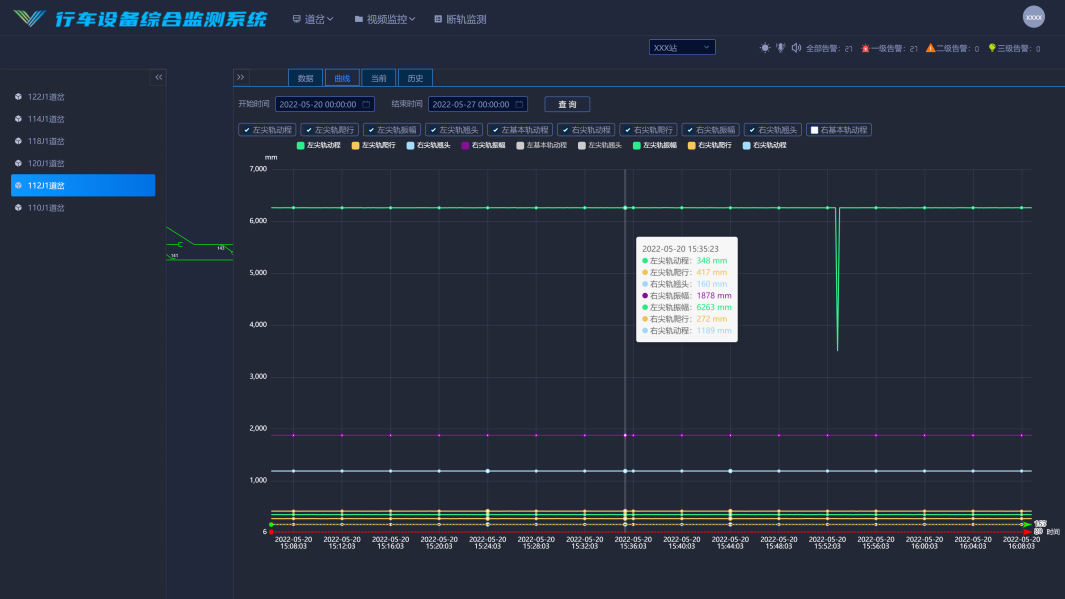Click the 查询 query button
Viewport: 1065px width, 599px height.
(x=567, y=105)
